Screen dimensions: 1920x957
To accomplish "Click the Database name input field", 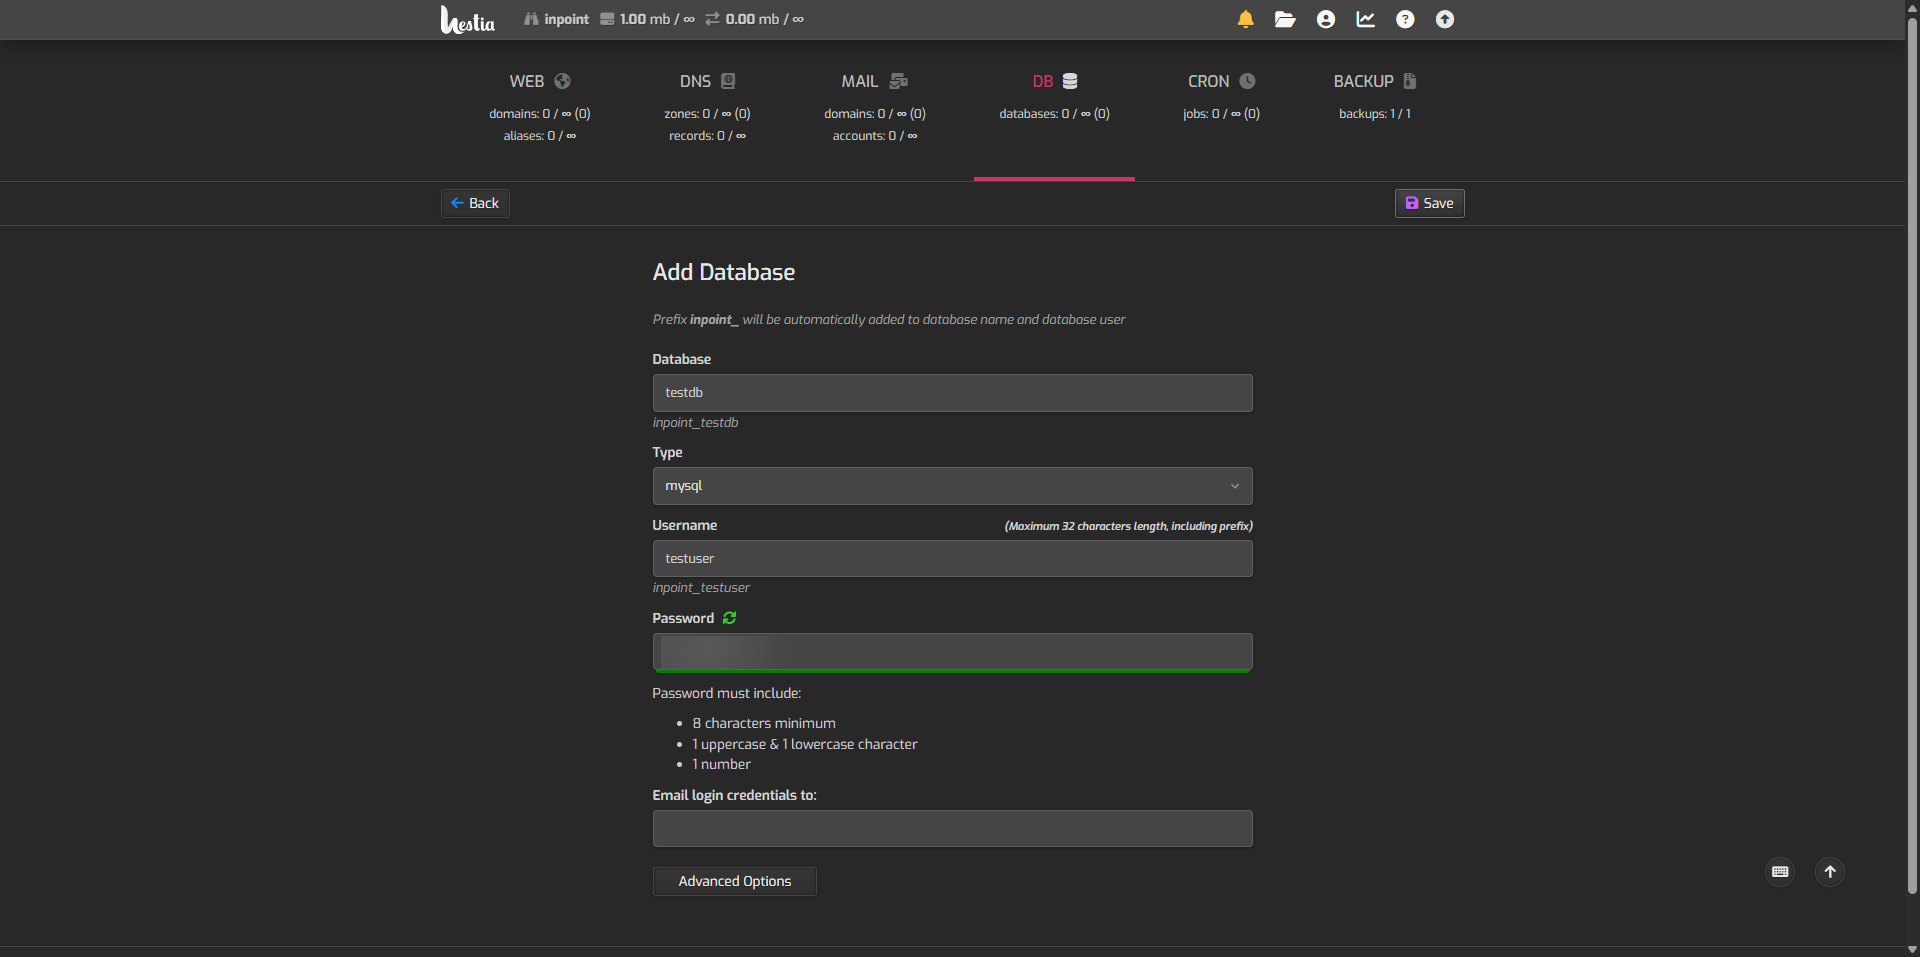I will tap(952, 393).
